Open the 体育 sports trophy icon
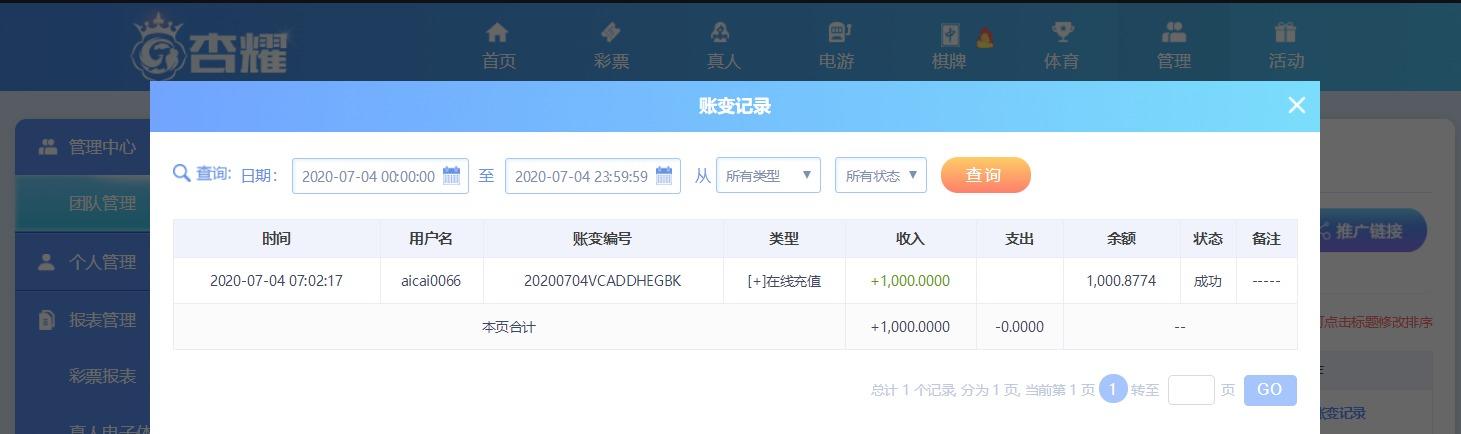Viewport: 1461px width, 434px height. [x=1061, y=34]
